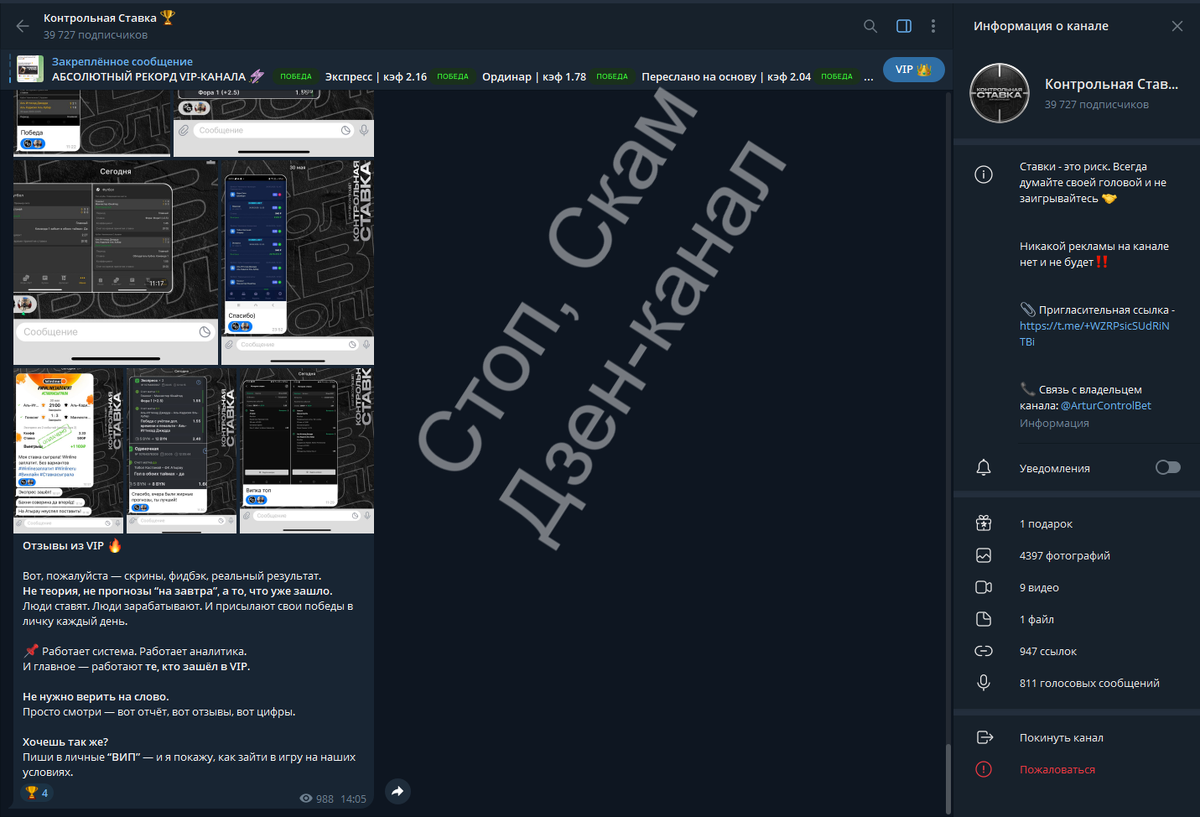
Task: Click the video camera icon
Action: (x=984, y=588)
